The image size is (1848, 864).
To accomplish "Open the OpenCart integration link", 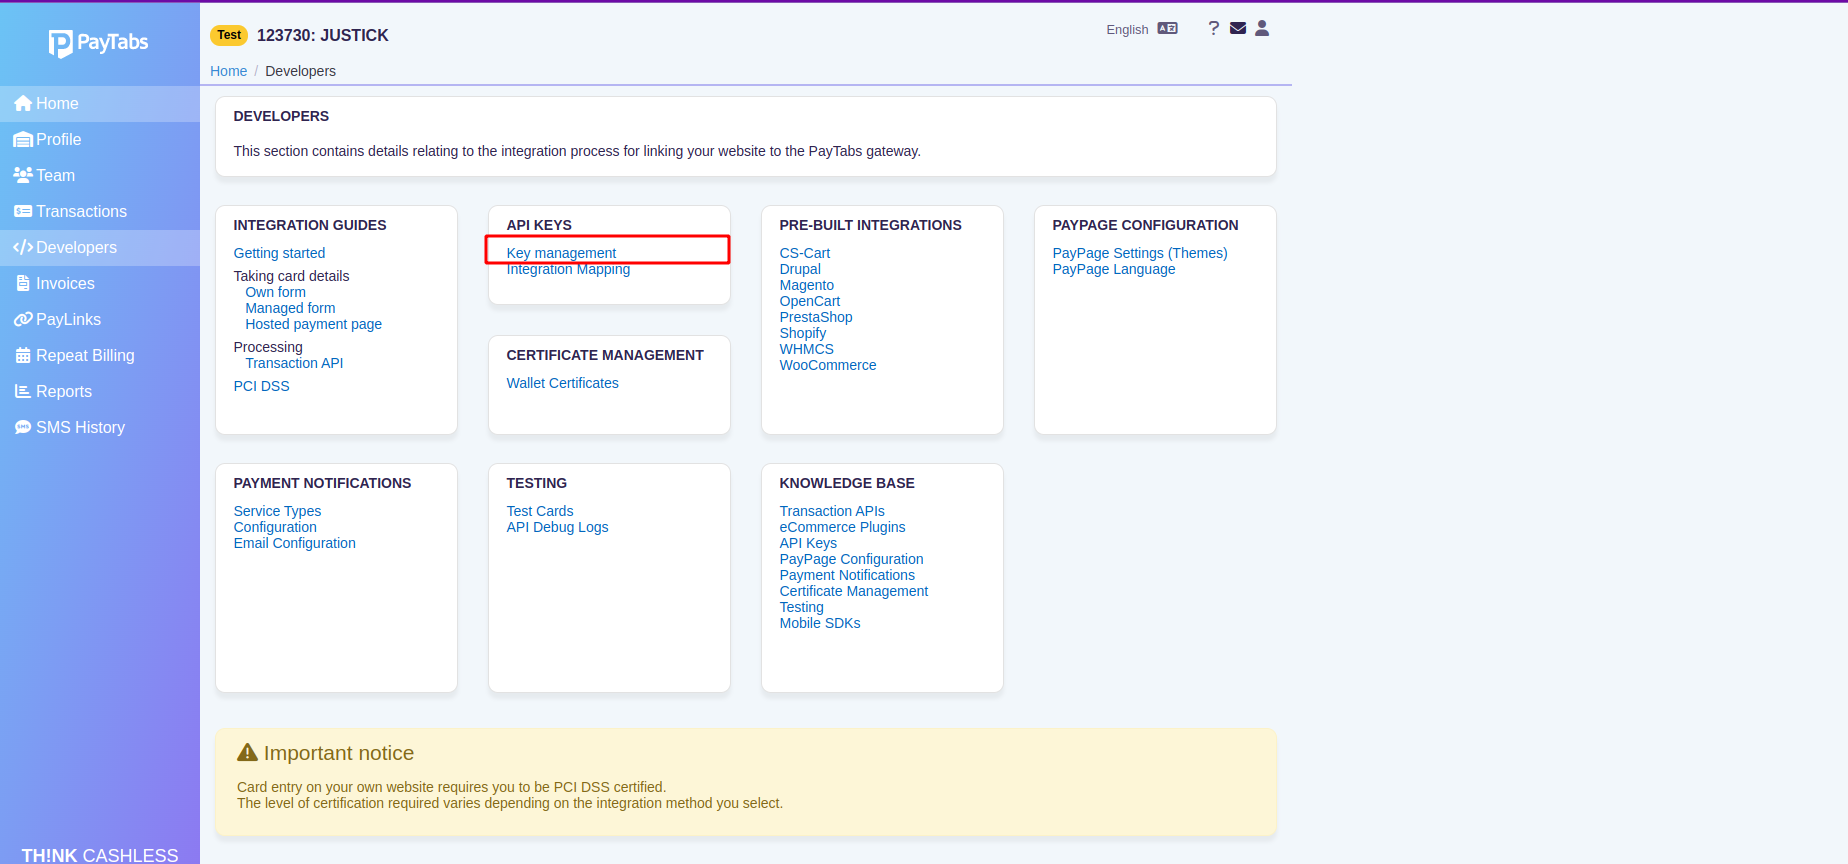I will 810,301.
